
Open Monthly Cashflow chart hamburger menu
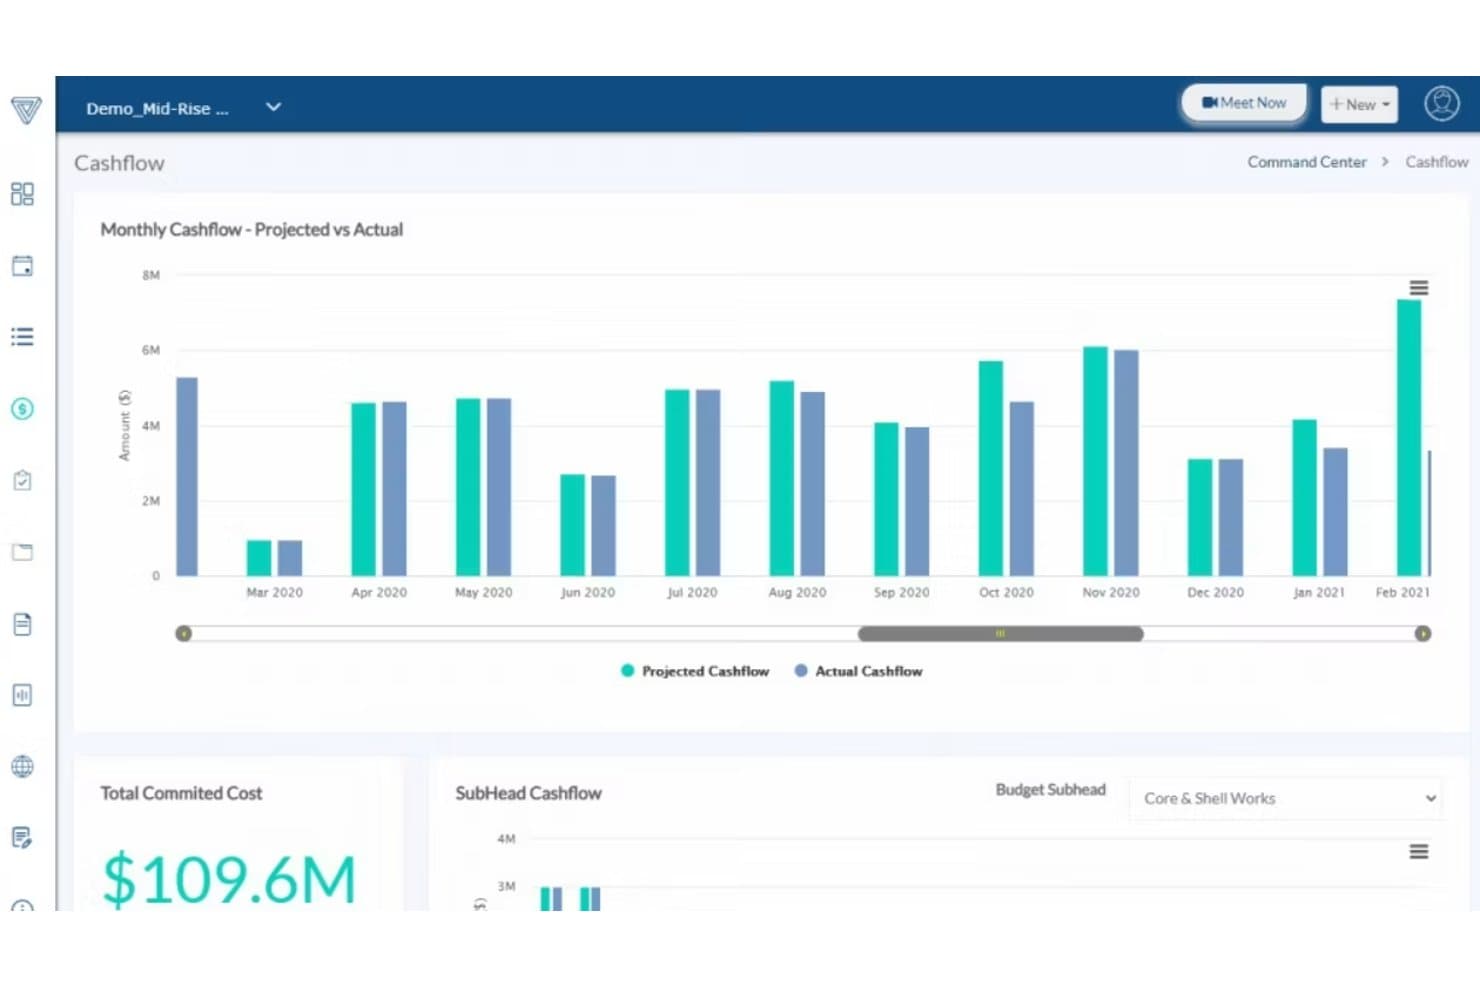(x=1418, y=288)
